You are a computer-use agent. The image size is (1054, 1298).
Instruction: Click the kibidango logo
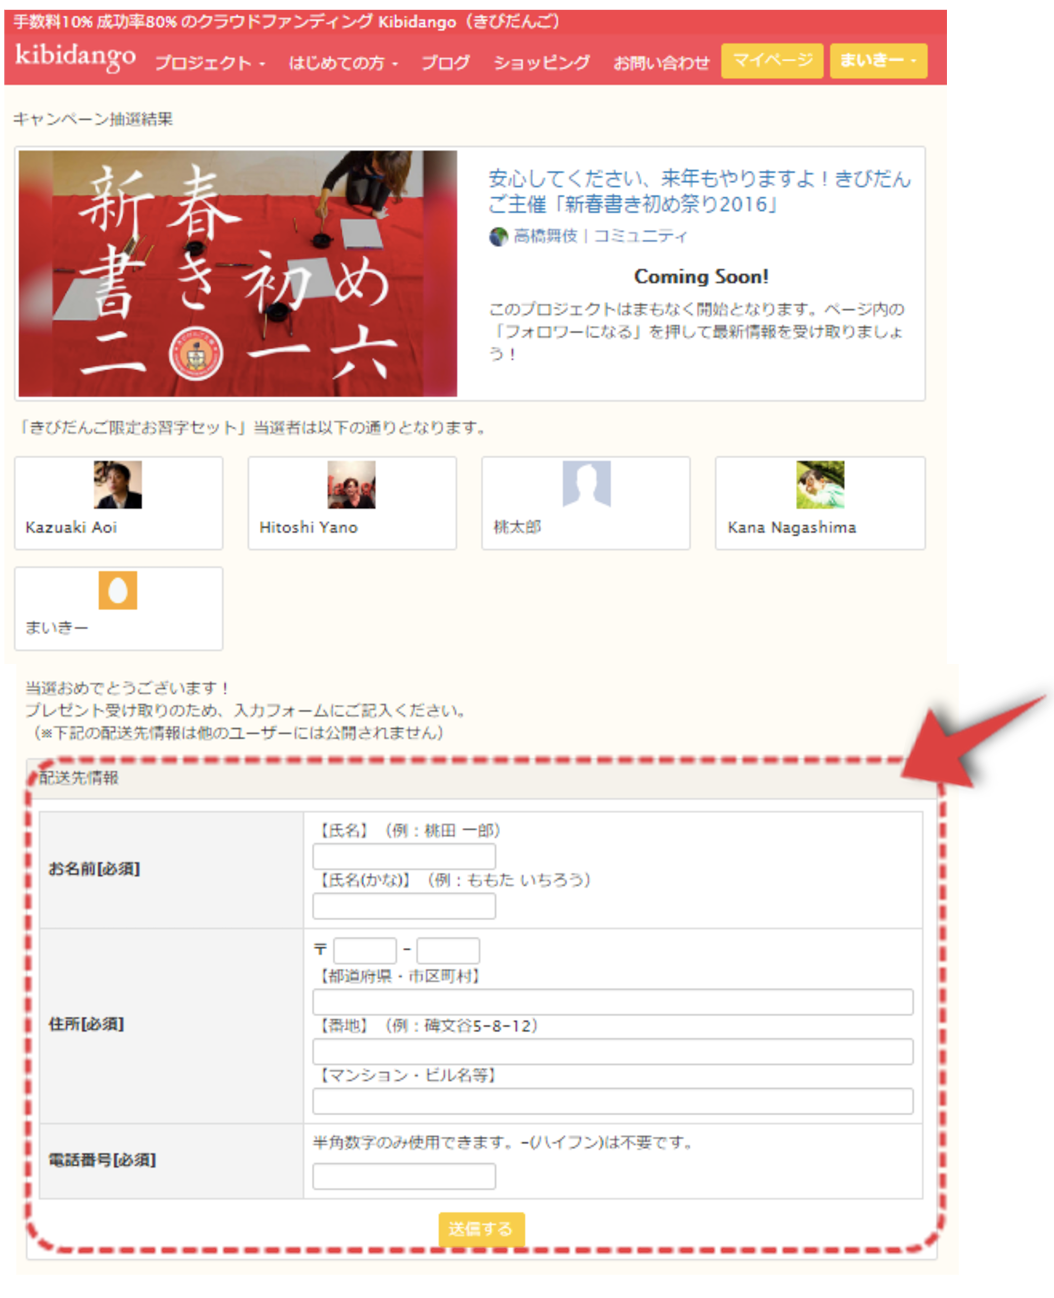76,57
